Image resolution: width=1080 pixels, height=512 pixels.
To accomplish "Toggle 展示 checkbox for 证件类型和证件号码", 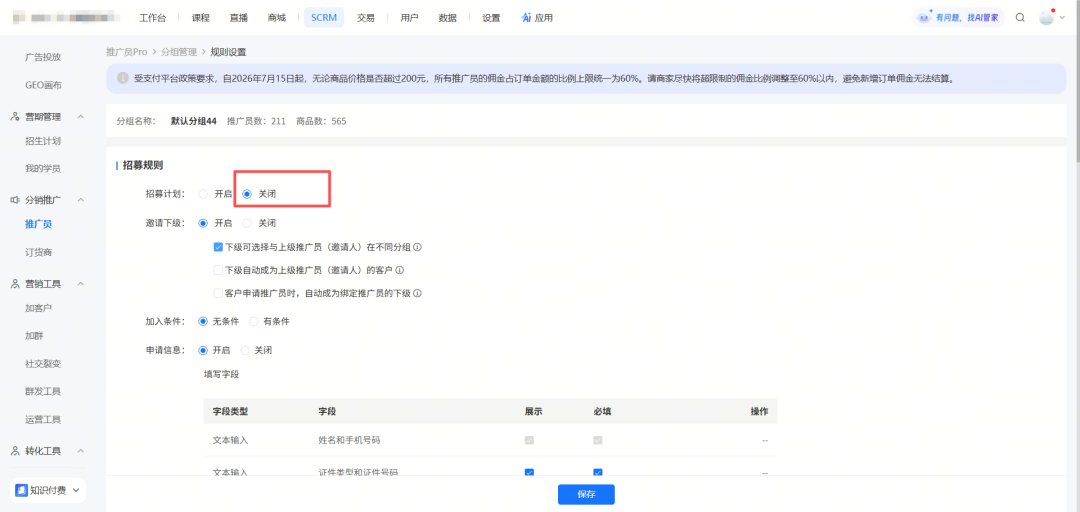I will [x=529, y=472].
